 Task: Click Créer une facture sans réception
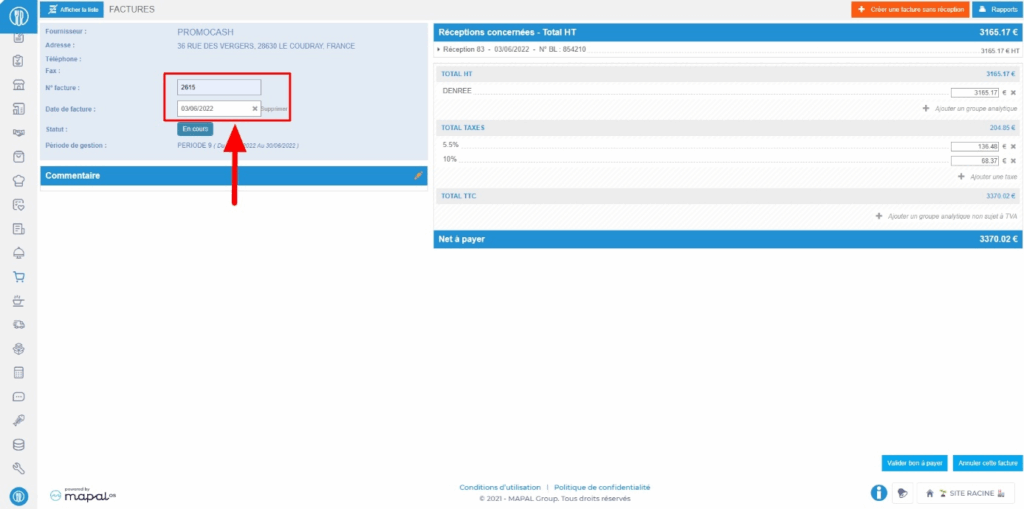tap(910, 9)
